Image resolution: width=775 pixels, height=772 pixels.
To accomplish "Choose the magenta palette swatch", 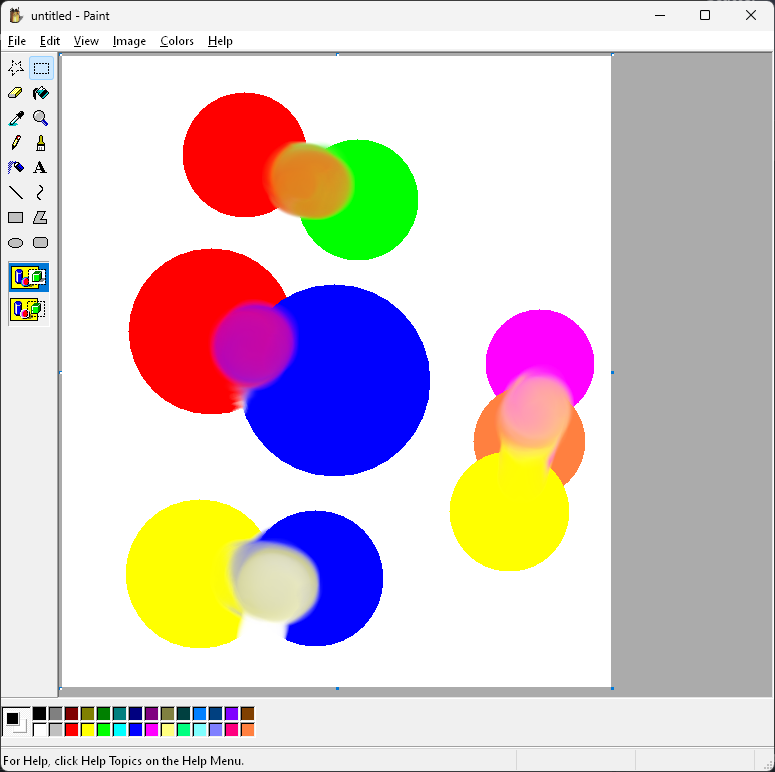I will coord(151,729).
